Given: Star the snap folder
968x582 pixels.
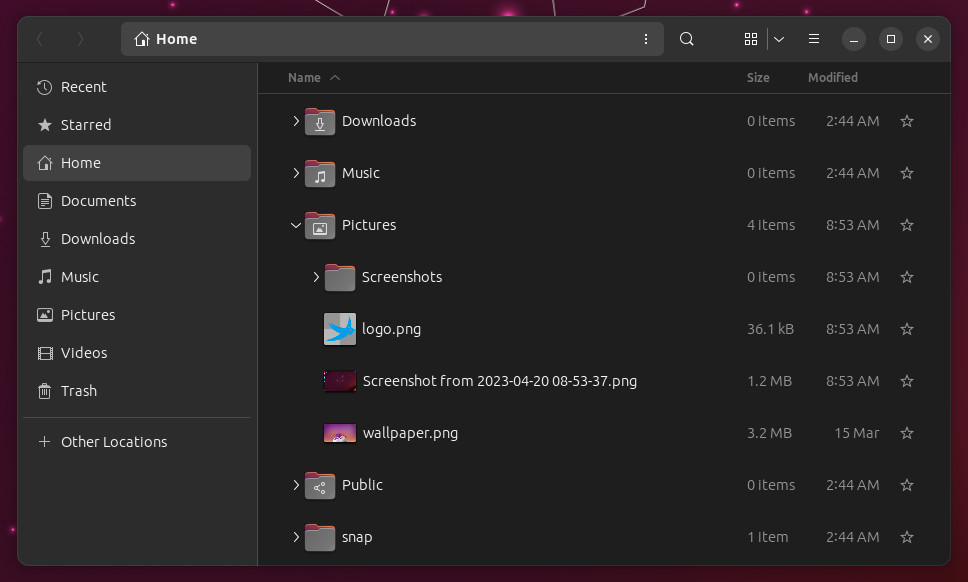Looking at the screenshot, I should coord(906,537).
